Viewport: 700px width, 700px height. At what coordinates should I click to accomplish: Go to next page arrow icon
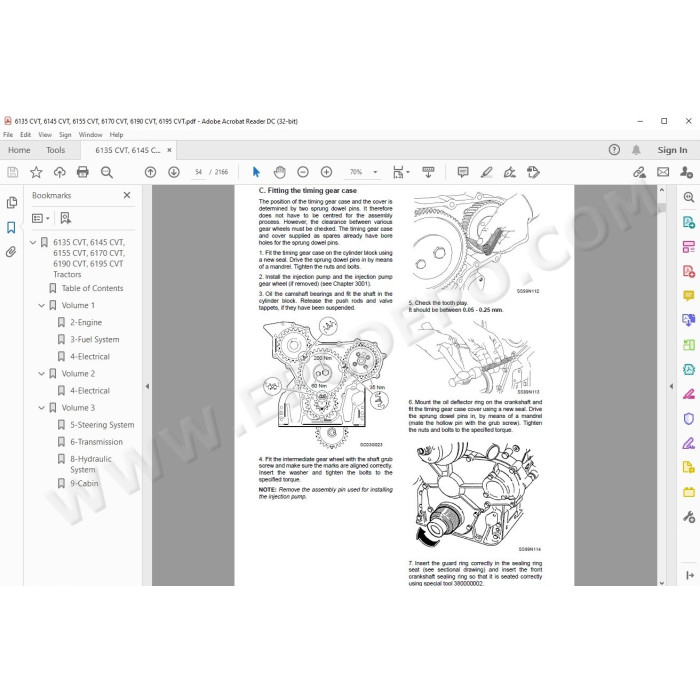pos(174,172)
